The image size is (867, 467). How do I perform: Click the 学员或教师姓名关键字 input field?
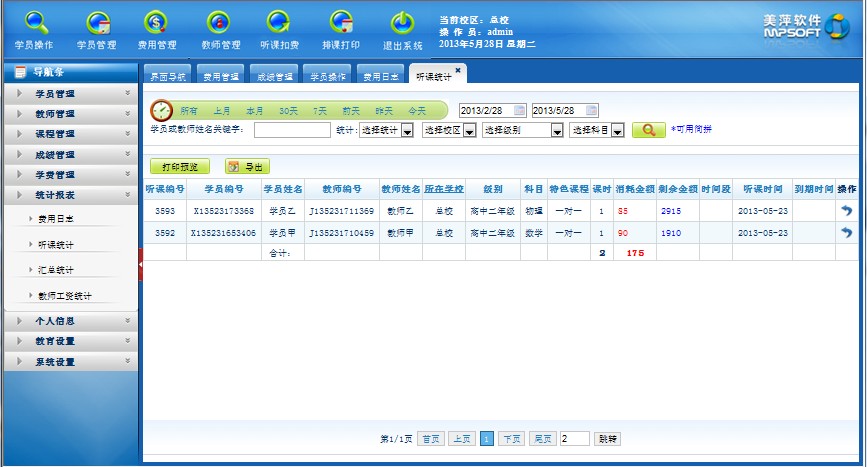pyautogui.click(x=292, y=130)
